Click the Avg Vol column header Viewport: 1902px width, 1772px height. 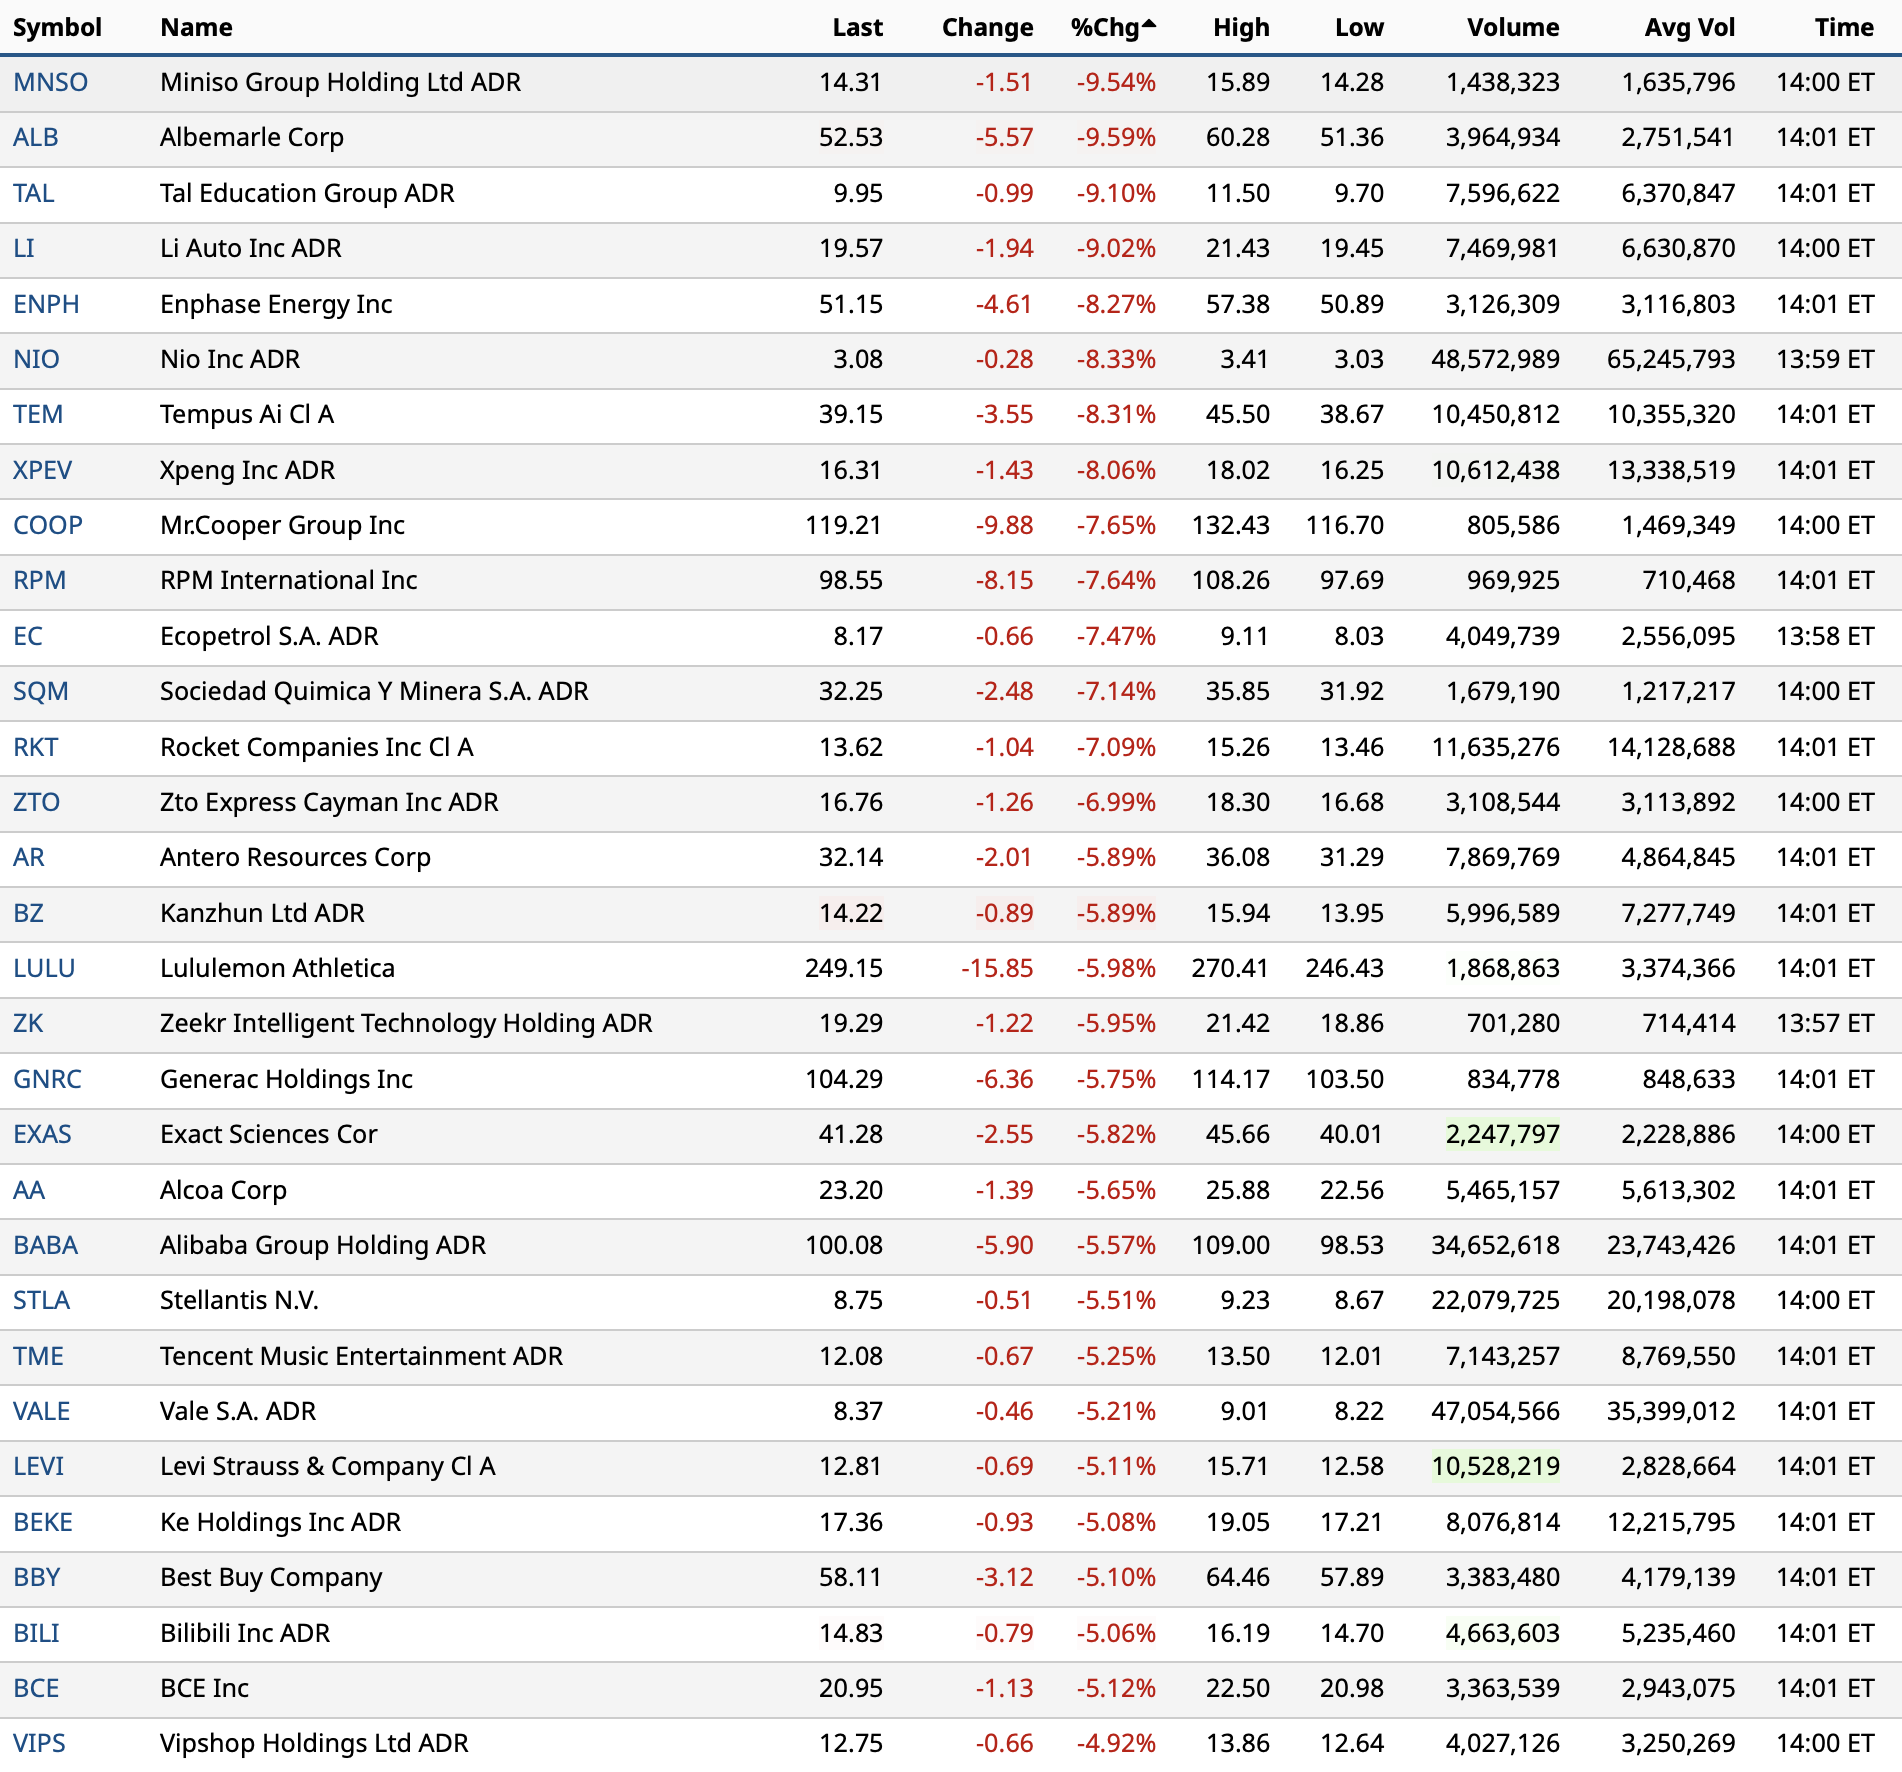click(x=1689, y=28)
